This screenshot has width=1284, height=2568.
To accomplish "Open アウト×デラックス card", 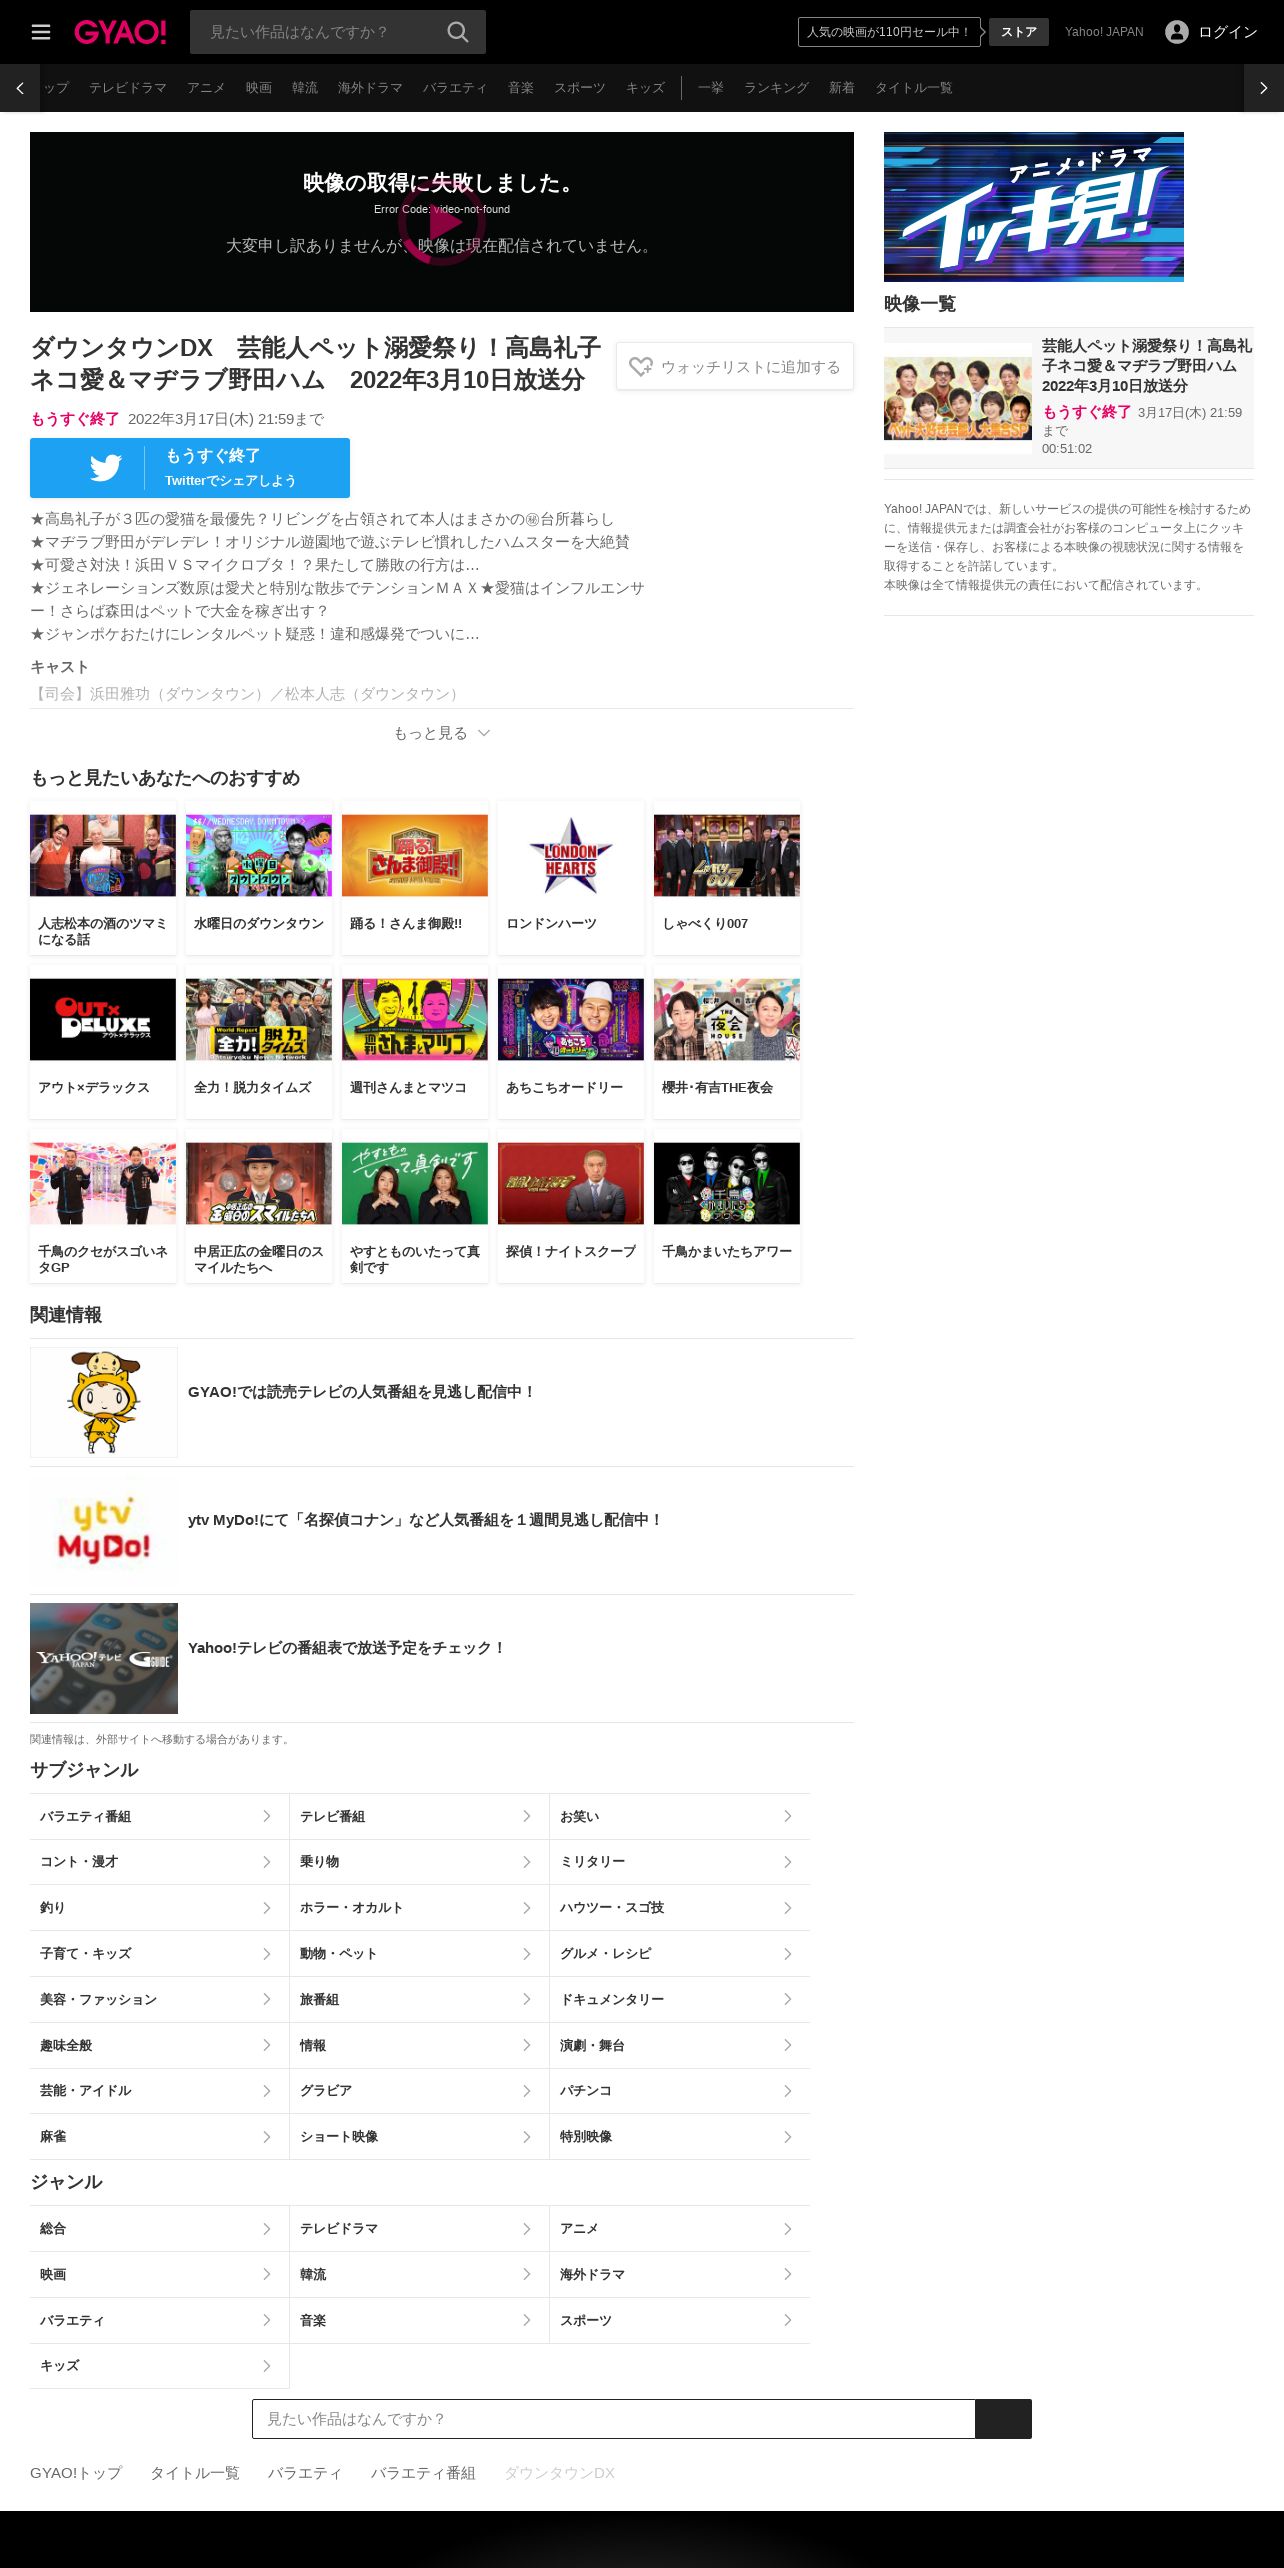I will click(x=103, y=1042).
